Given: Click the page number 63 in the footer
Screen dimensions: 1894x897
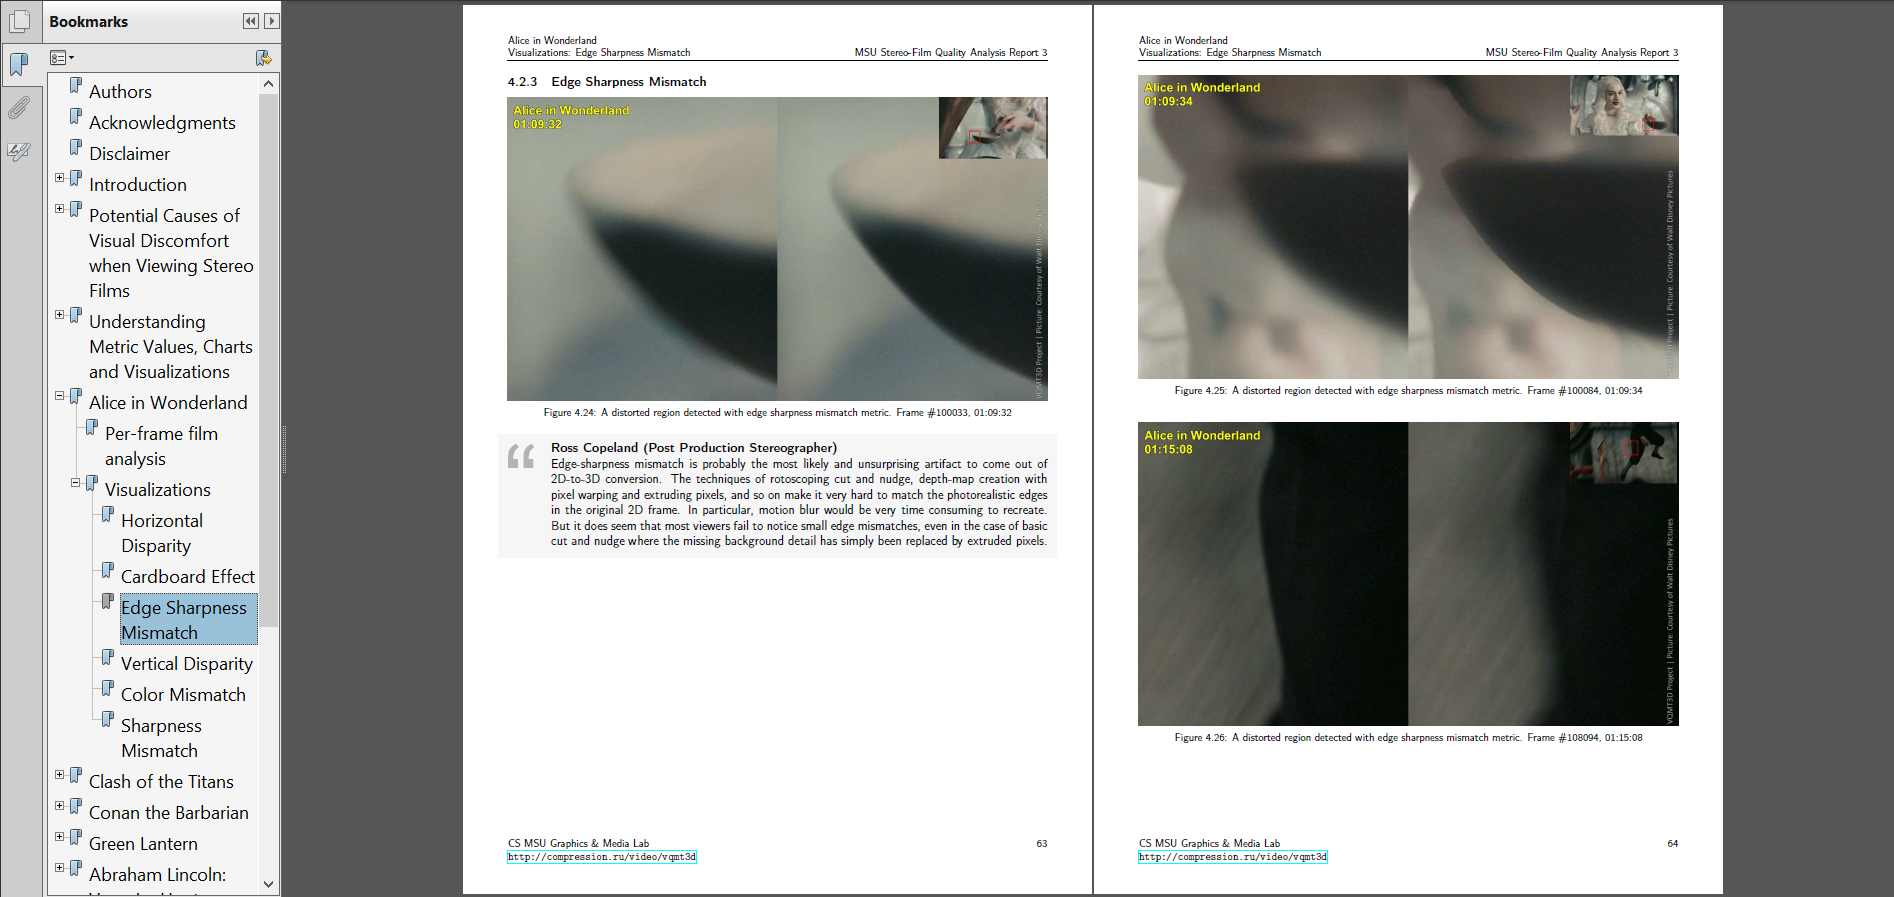Looking at the screenshot, I should coord(1042,844).
